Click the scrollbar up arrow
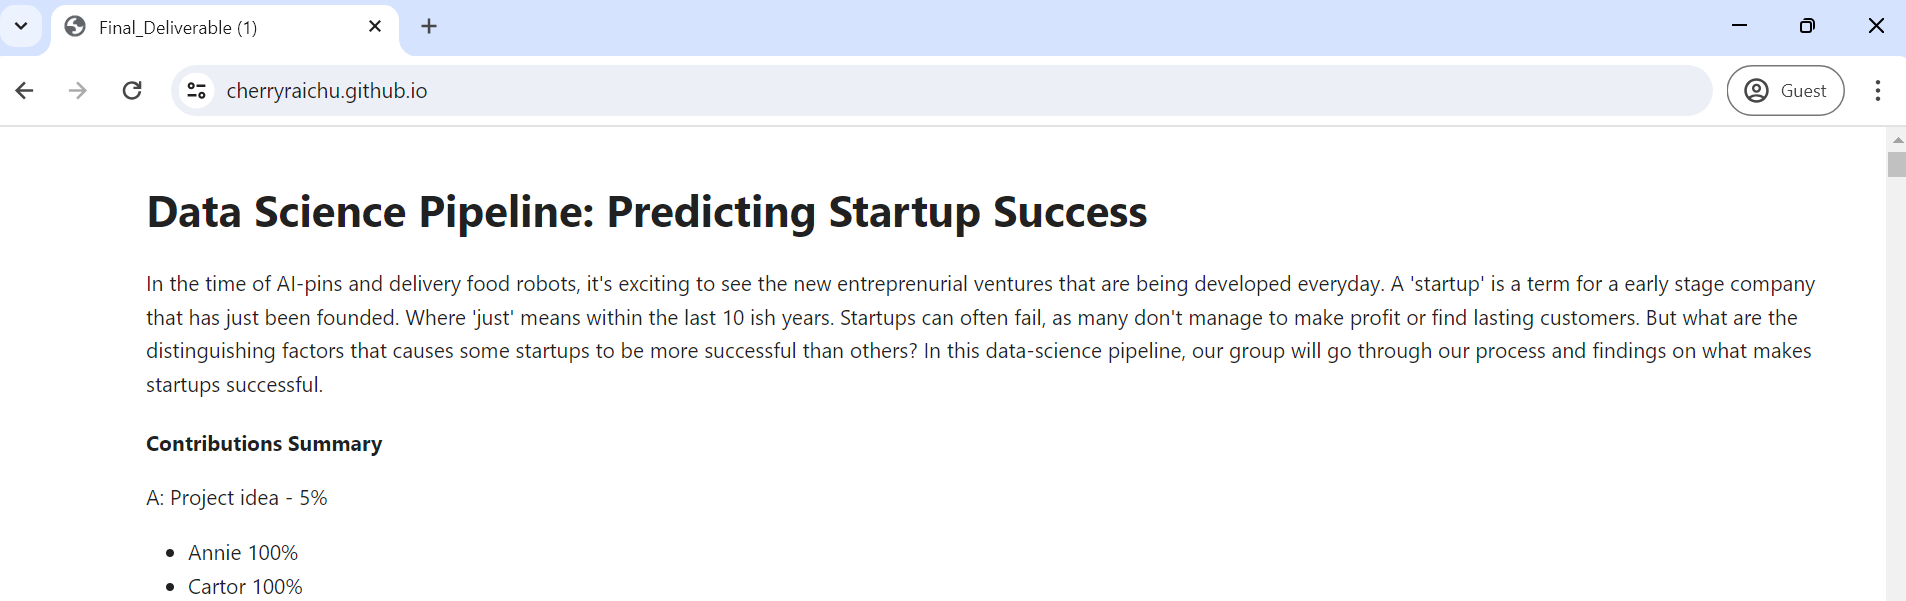 point(1897,140)
